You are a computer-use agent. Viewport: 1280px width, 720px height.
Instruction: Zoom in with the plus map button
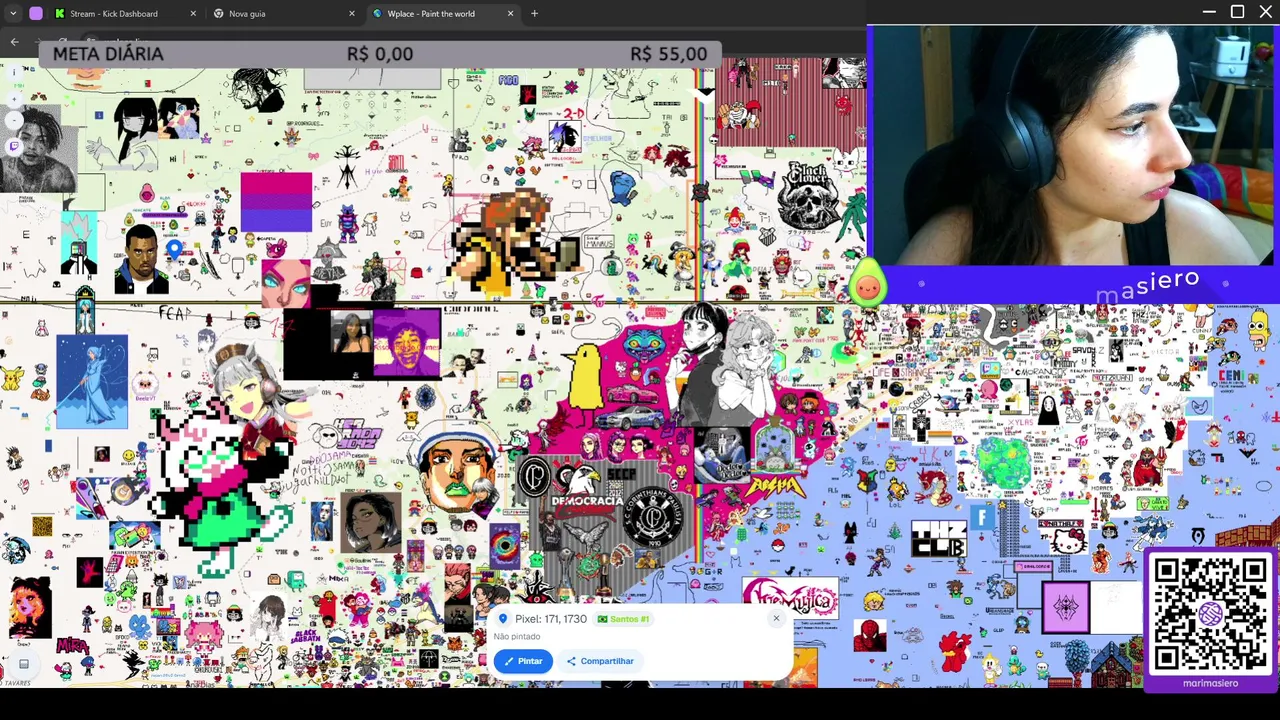click(x=14, y=100)
